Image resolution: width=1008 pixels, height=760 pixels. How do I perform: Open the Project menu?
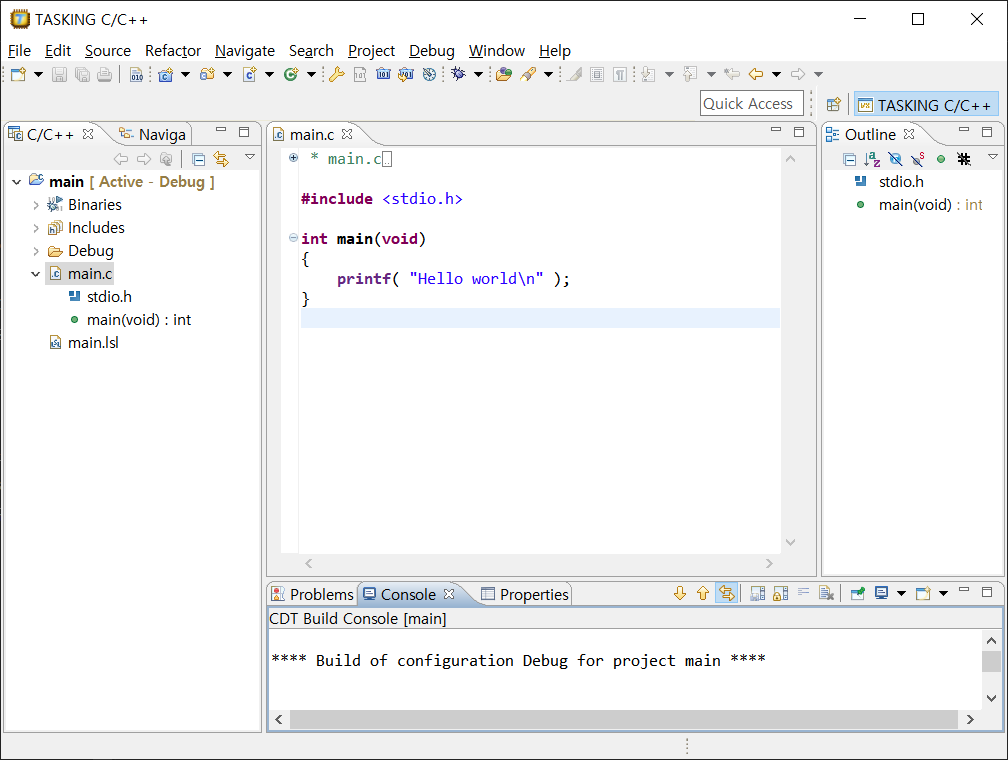pos(371,51)
